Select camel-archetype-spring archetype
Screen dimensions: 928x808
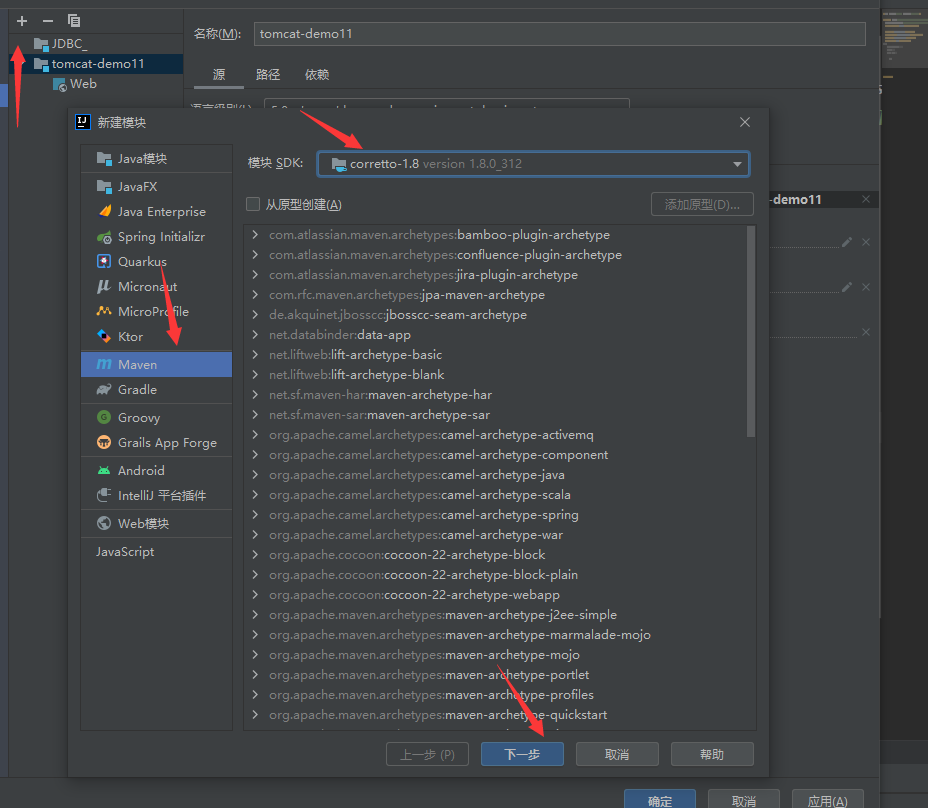pos(424,515)
